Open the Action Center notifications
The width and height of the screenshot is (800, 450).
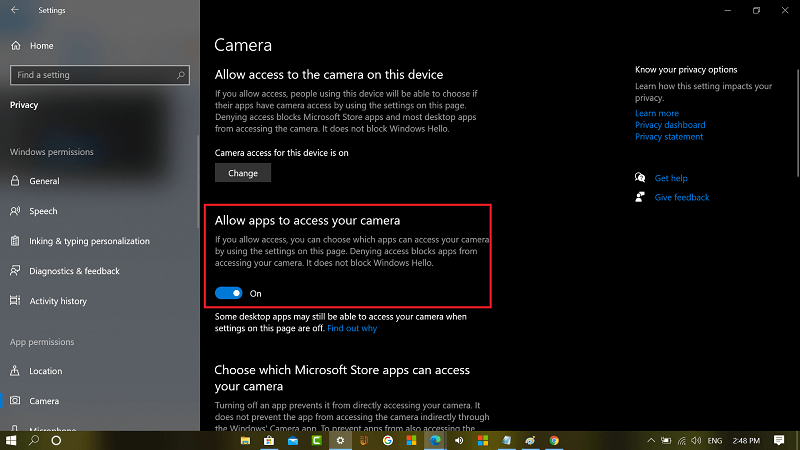pyautogui.click(x=779, y=440)
